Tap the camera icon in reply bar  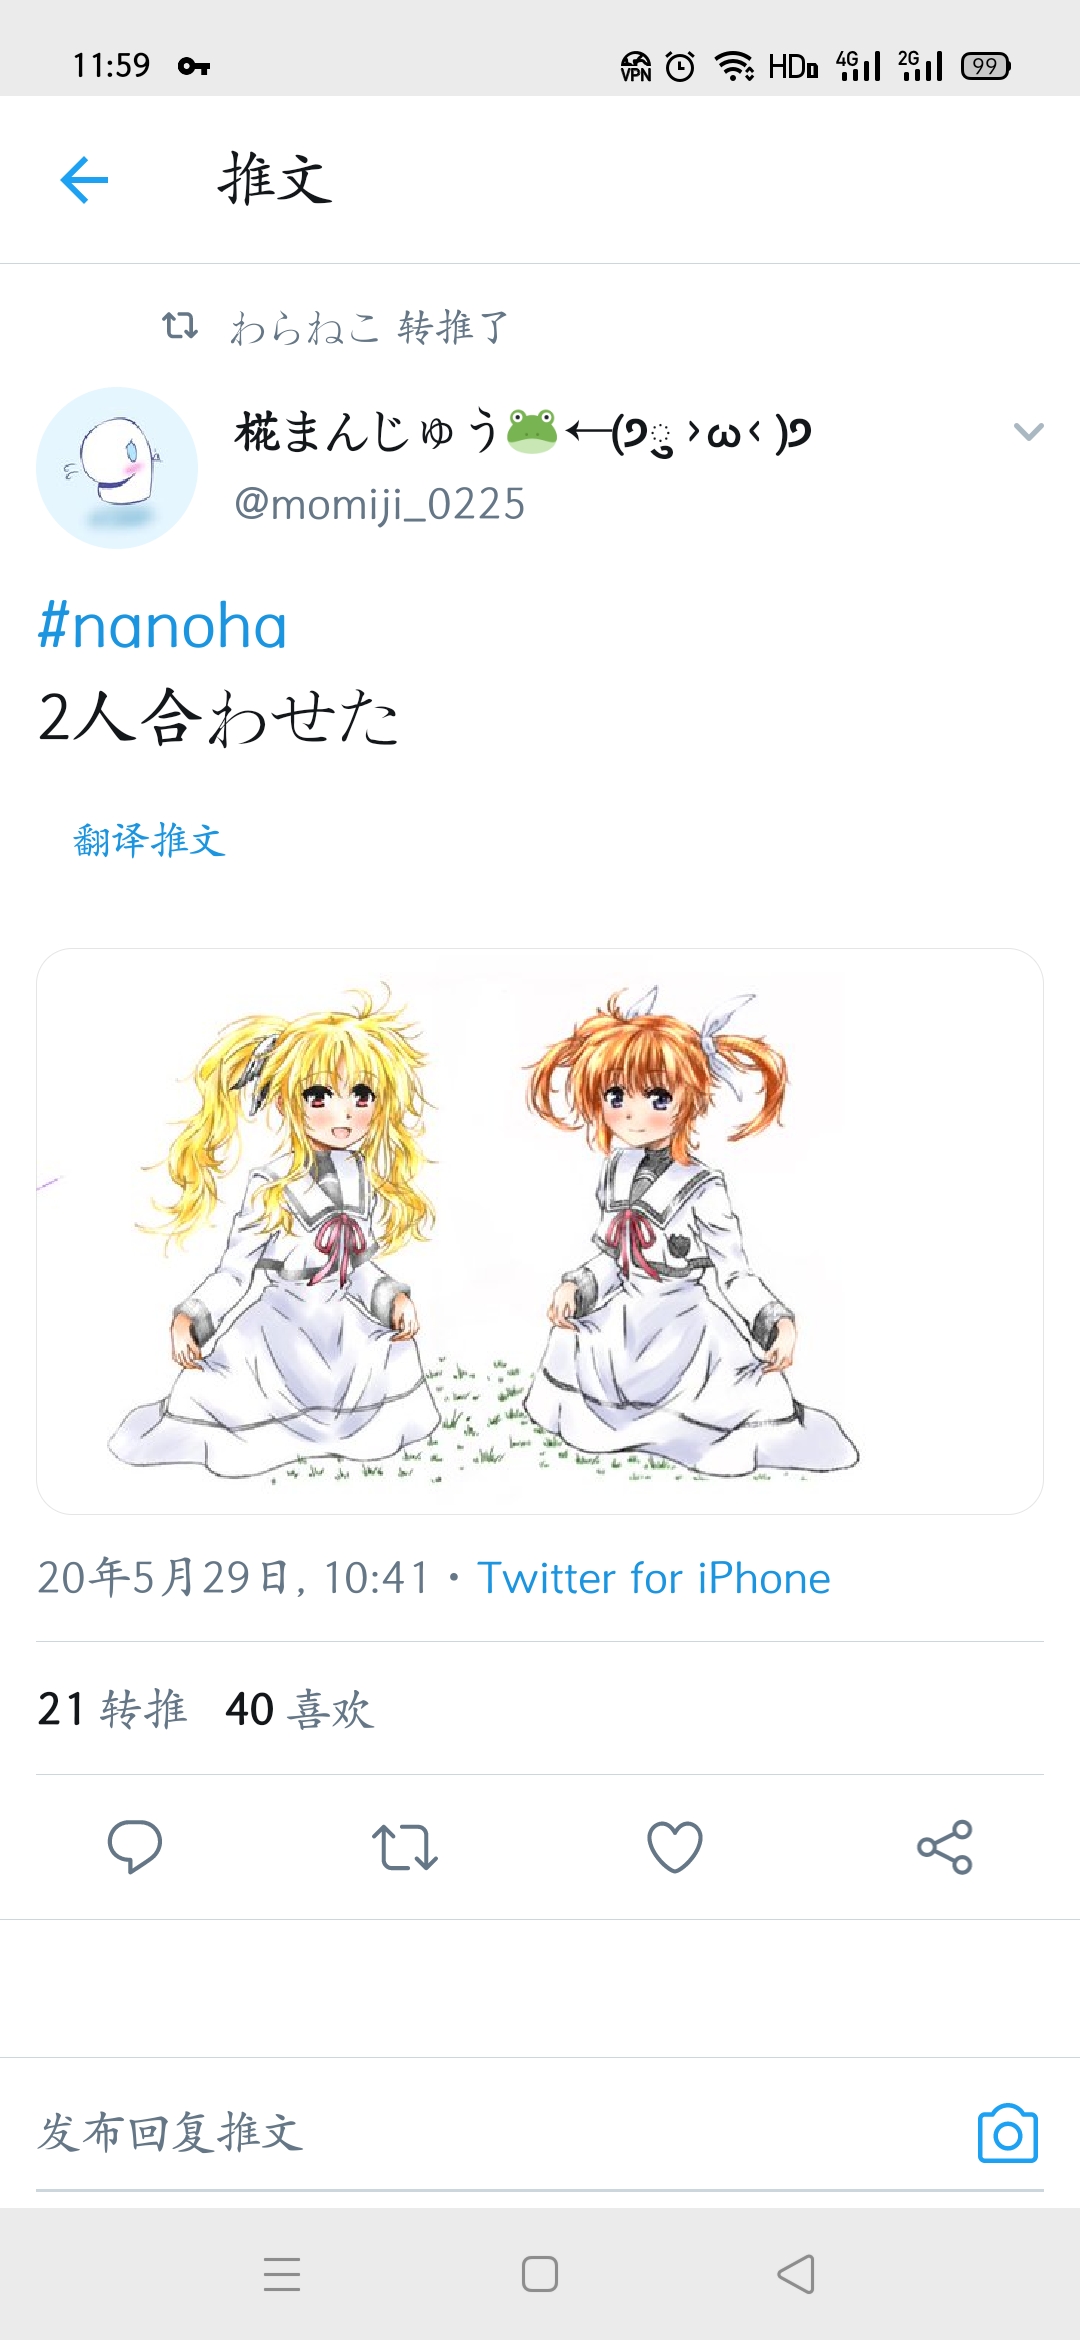[1007, 2134]
